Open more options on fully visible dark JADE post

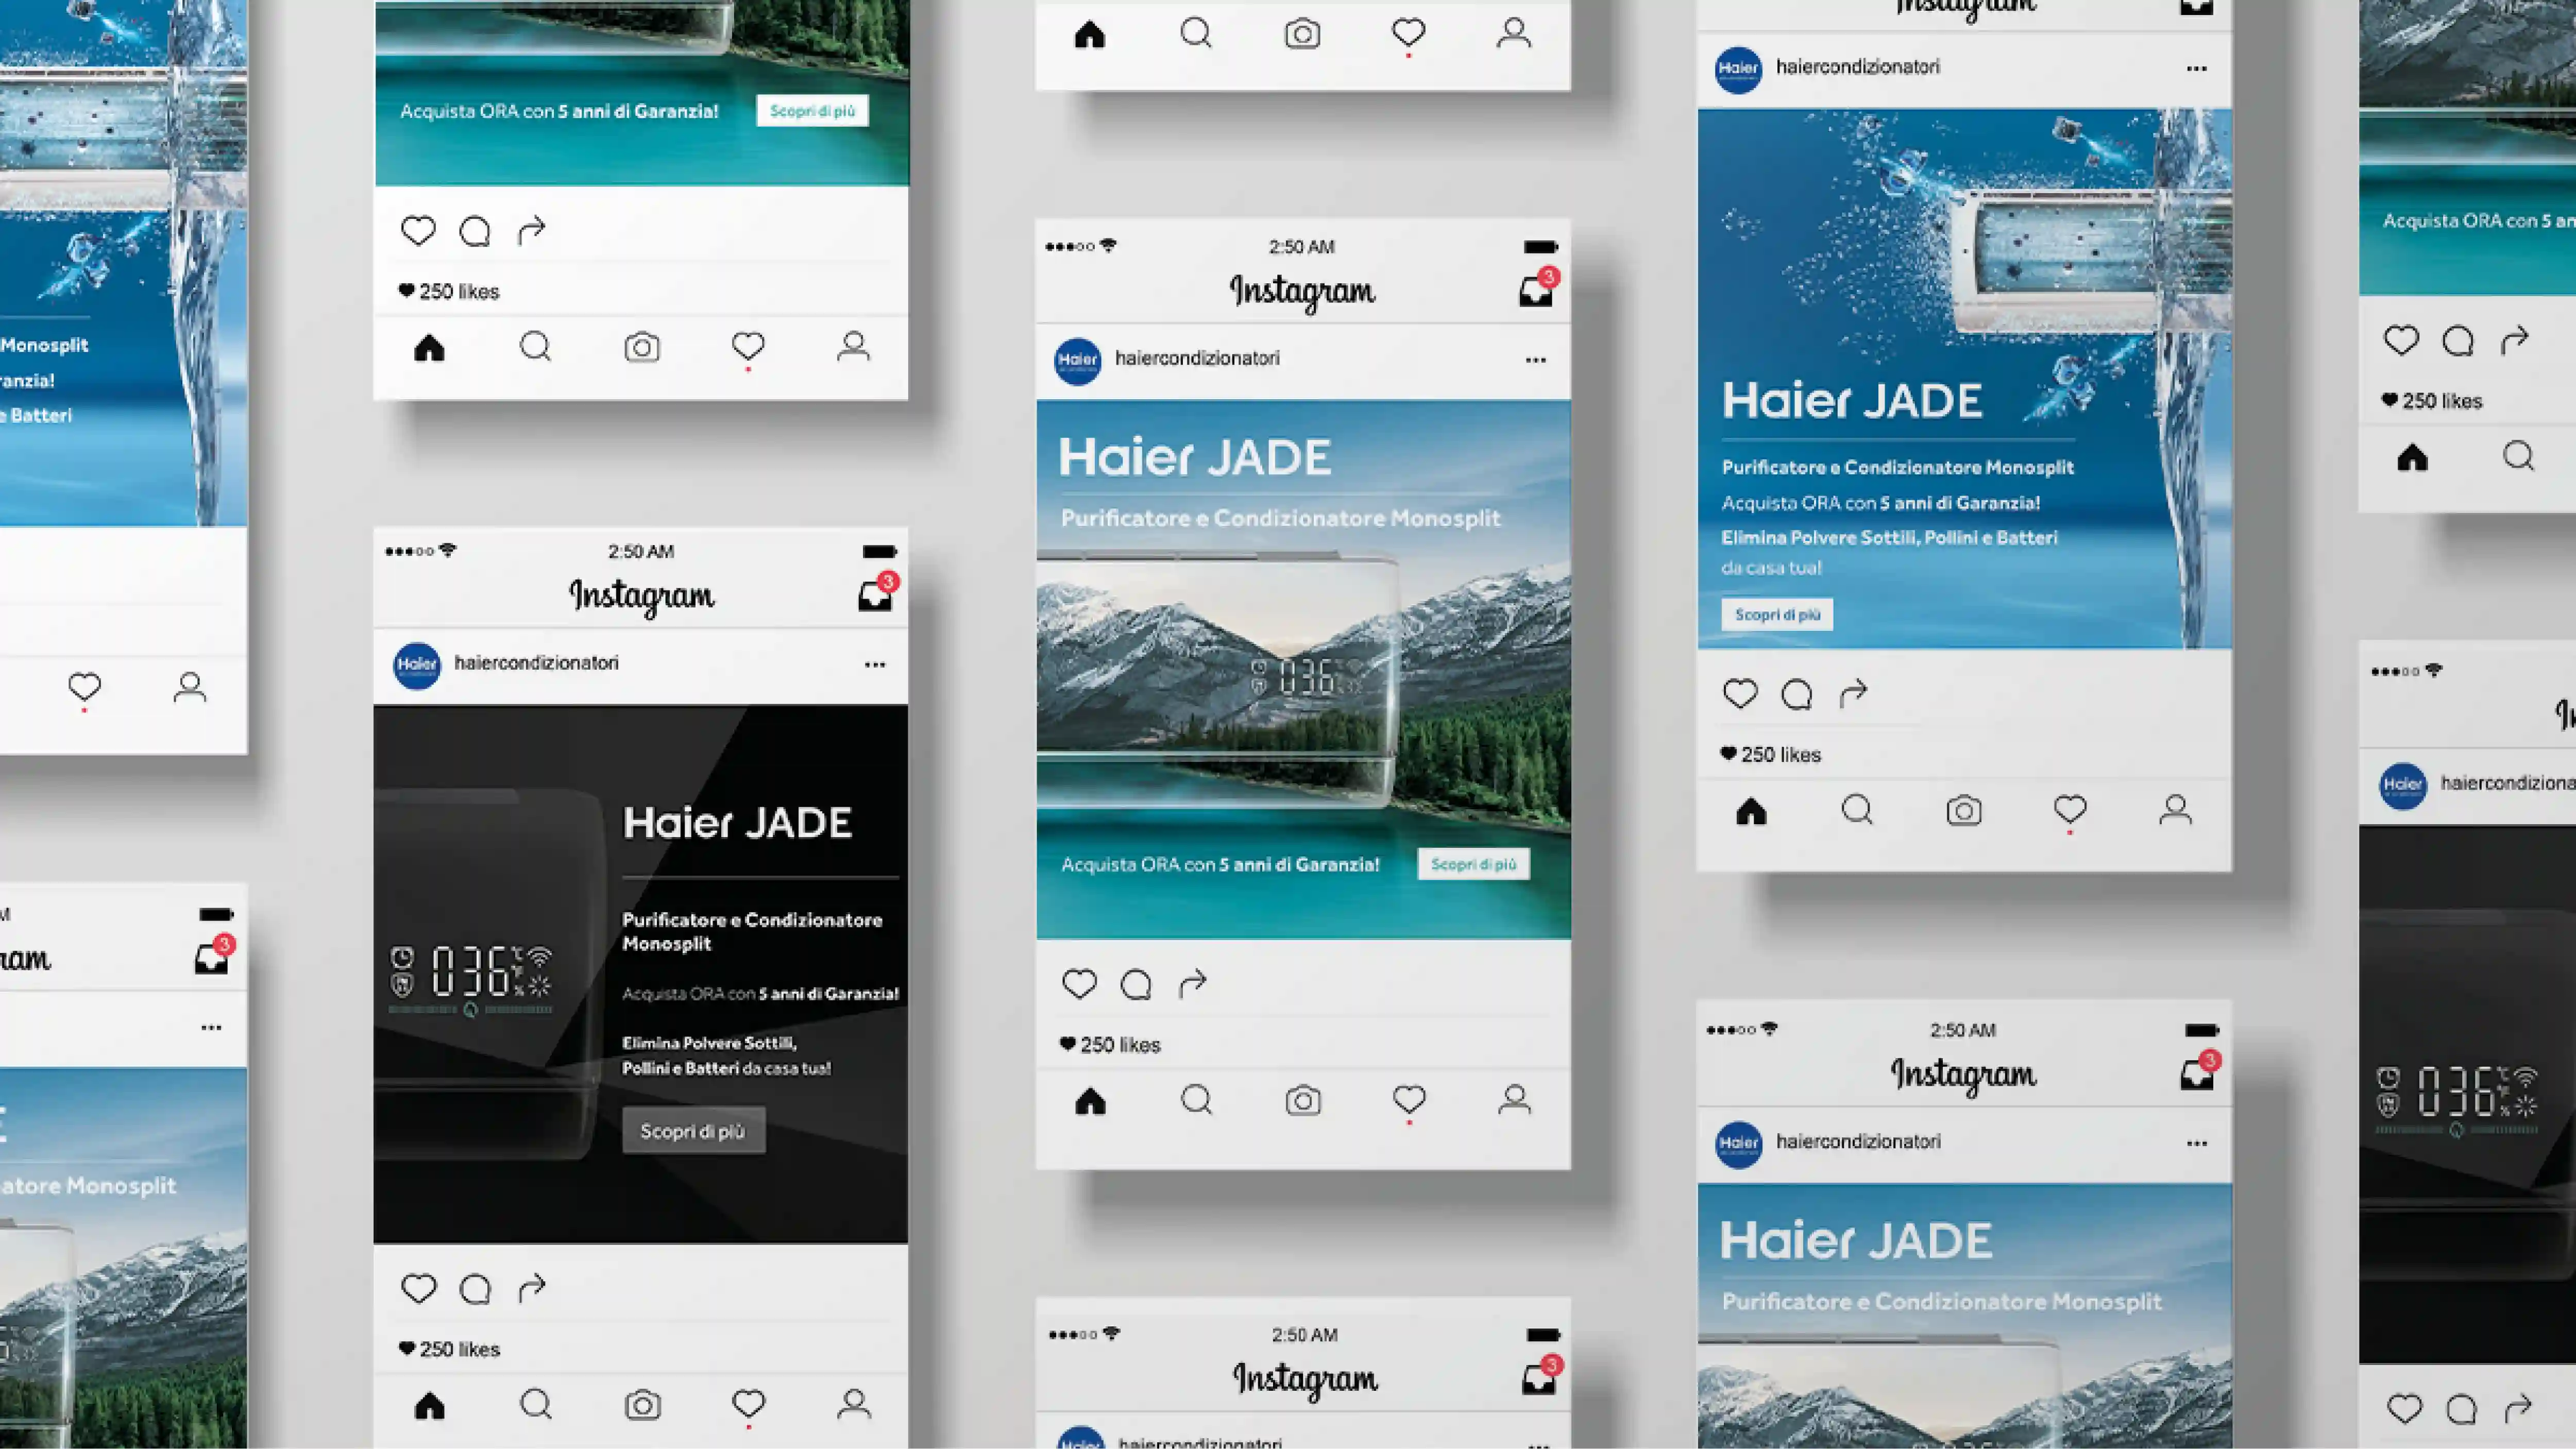click(x=875, y=665)
